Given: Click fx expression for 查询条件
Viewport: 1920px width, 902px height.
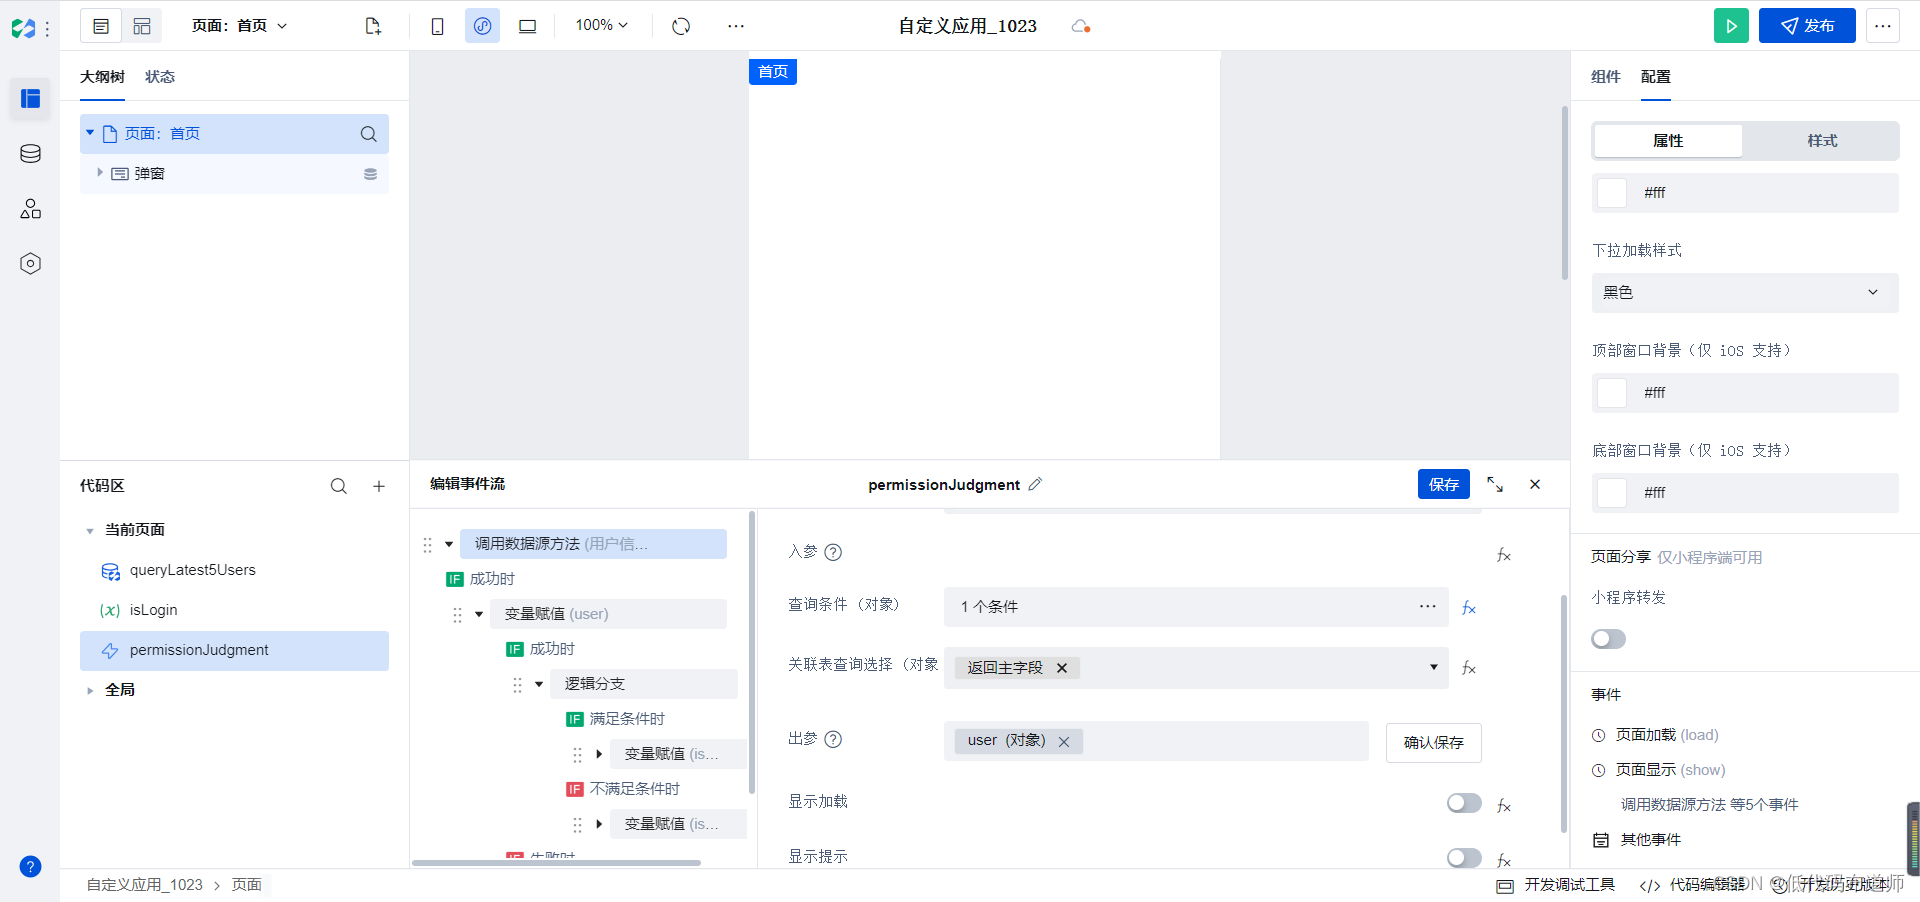Looking at the screenshot, I should coord(1469,607).
